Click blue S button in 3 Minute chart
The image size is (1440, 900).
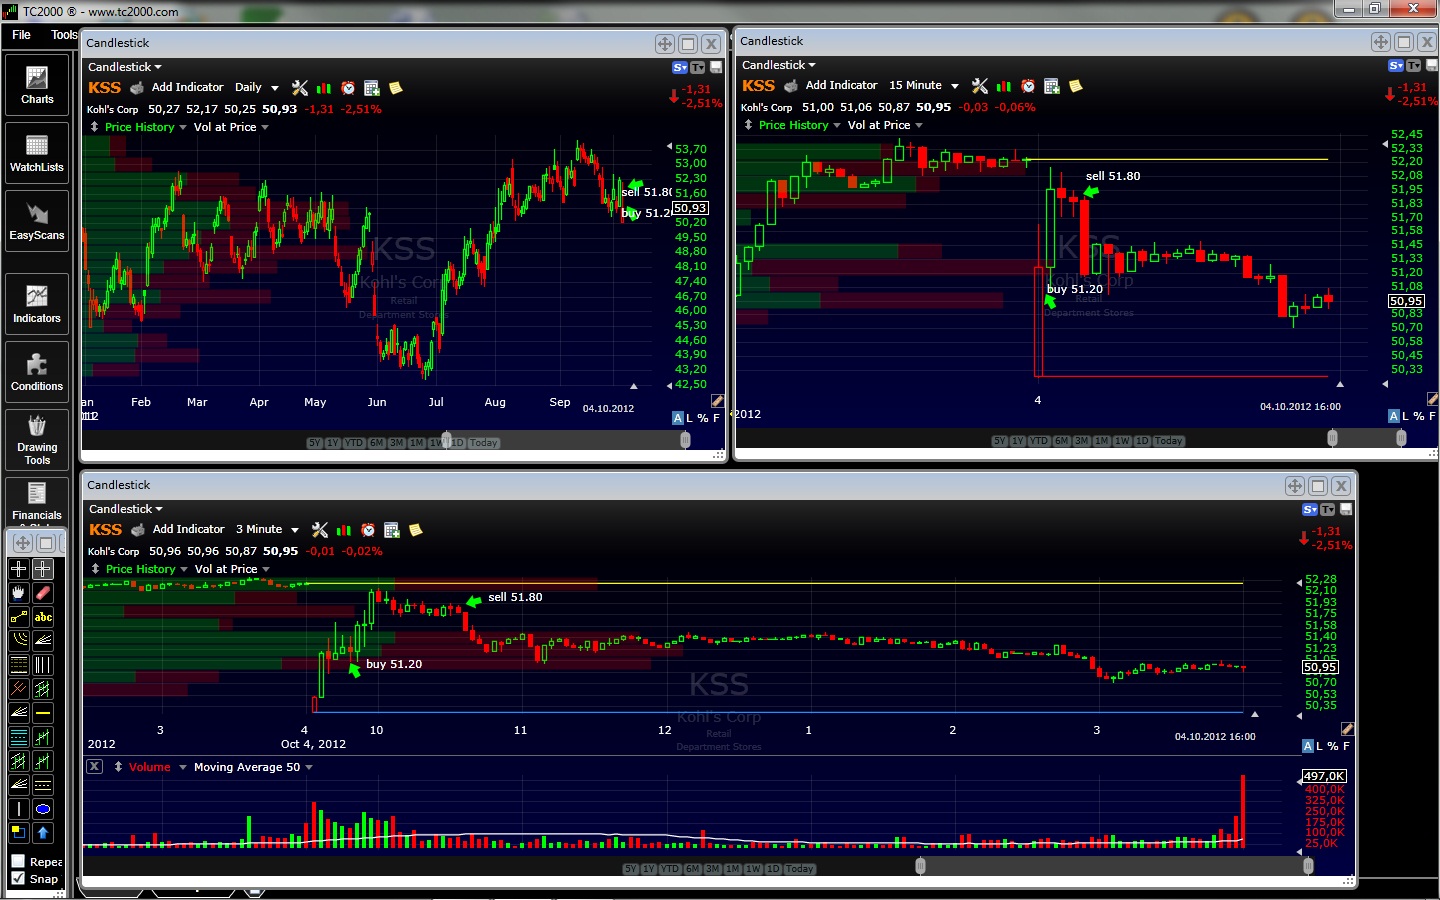(1310, 510)
